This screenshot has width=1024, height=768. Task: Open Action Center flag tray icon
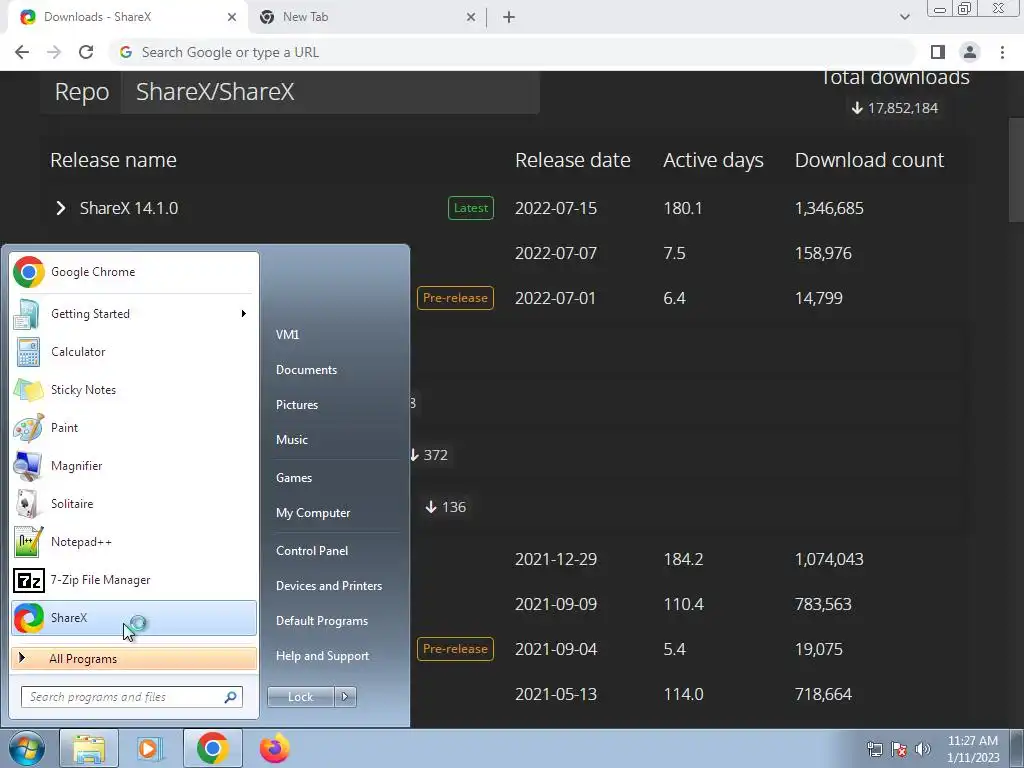(899, 749)
